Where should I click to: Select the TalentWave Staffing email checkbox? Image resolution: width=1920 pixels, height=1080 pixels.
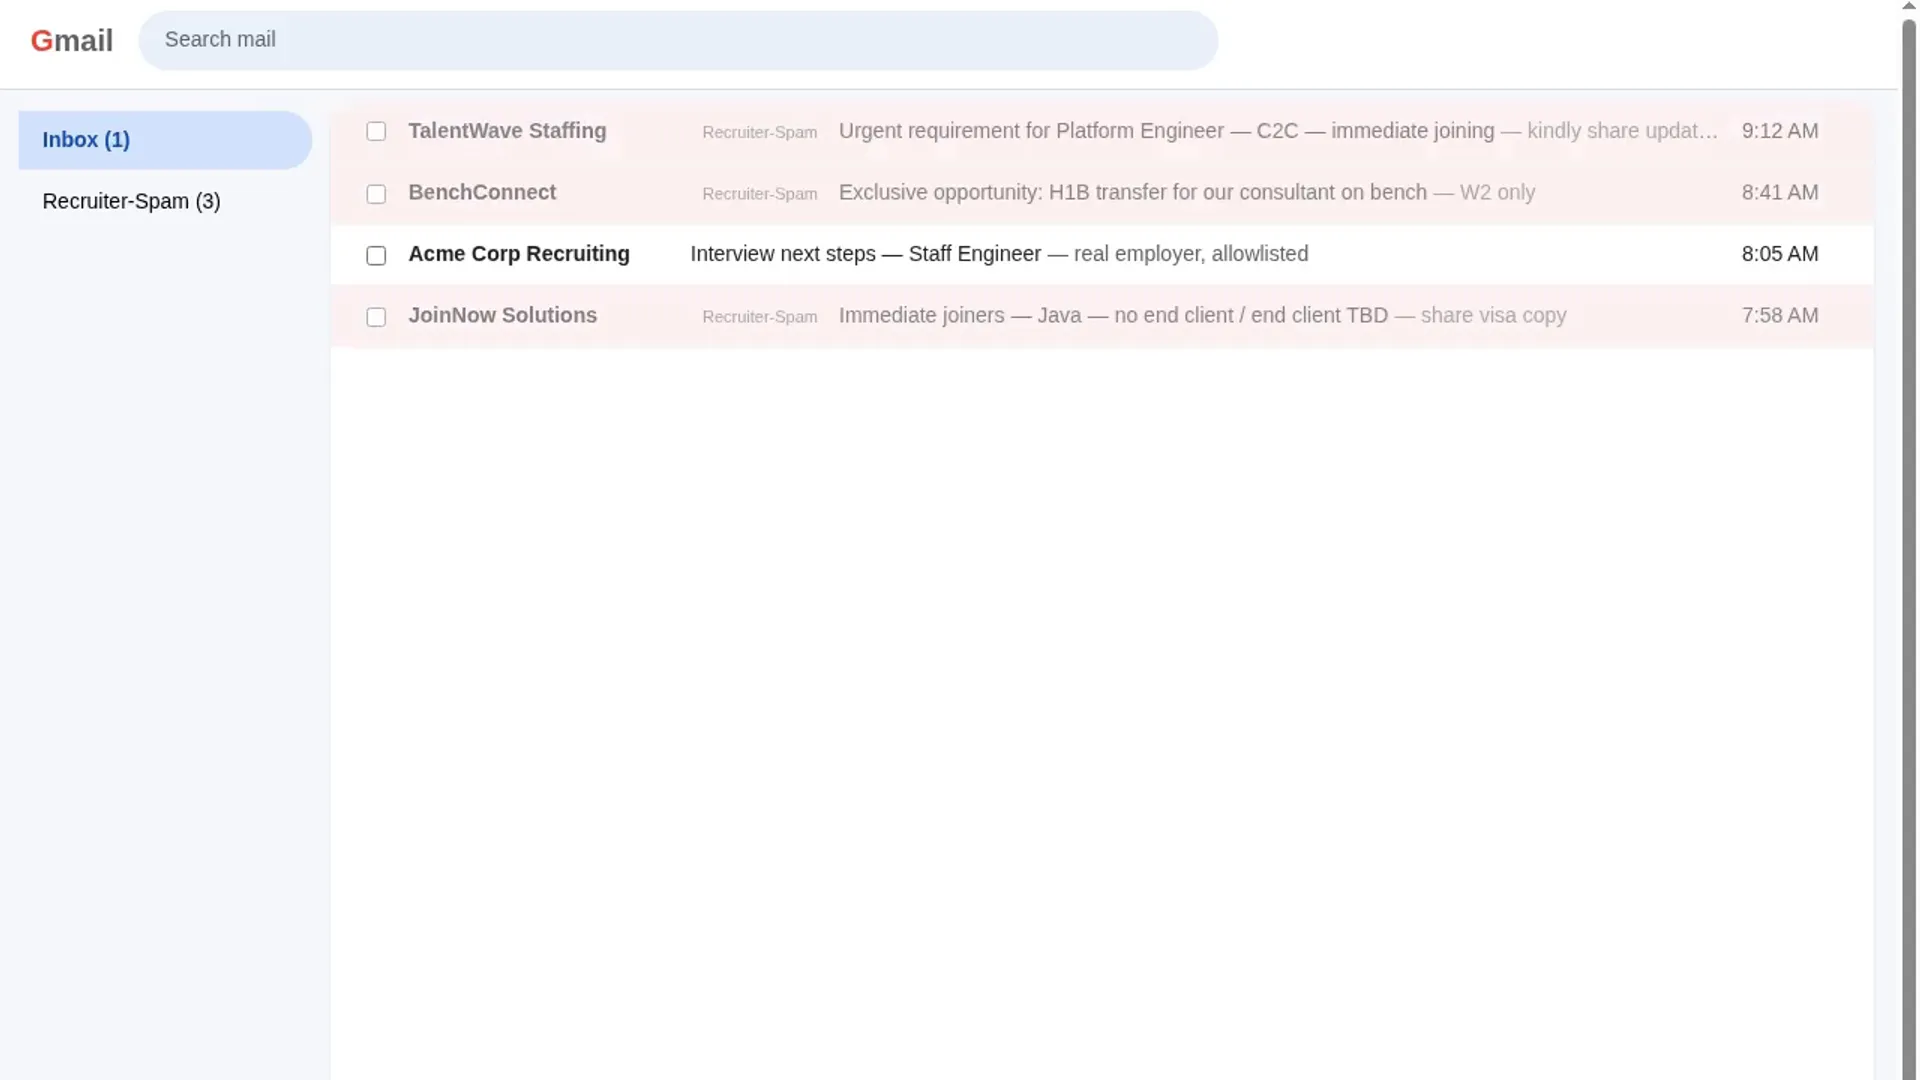376,132
